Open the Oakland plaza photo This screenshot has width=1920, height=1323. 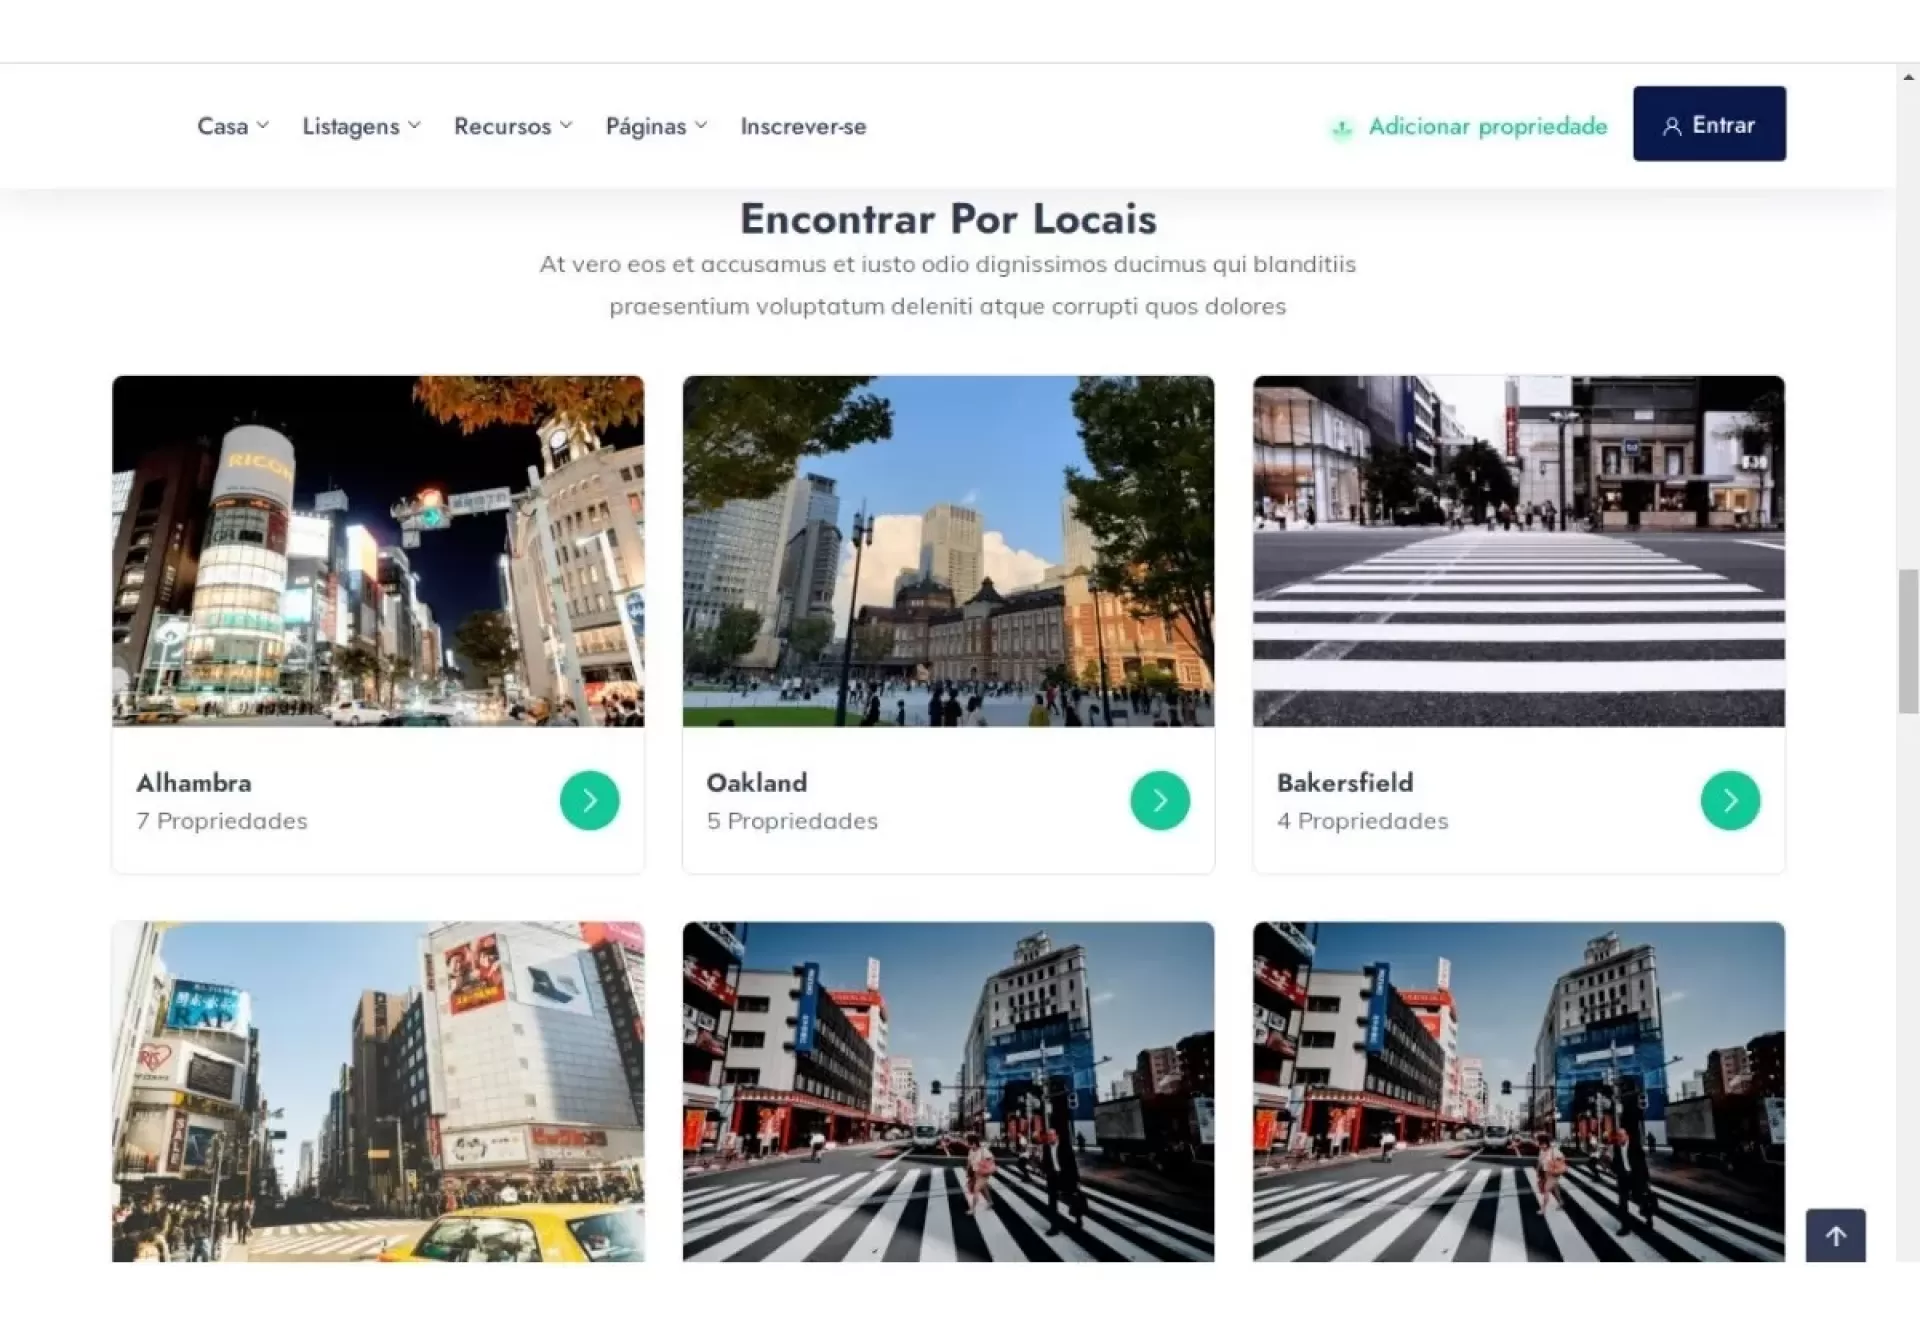948,550
